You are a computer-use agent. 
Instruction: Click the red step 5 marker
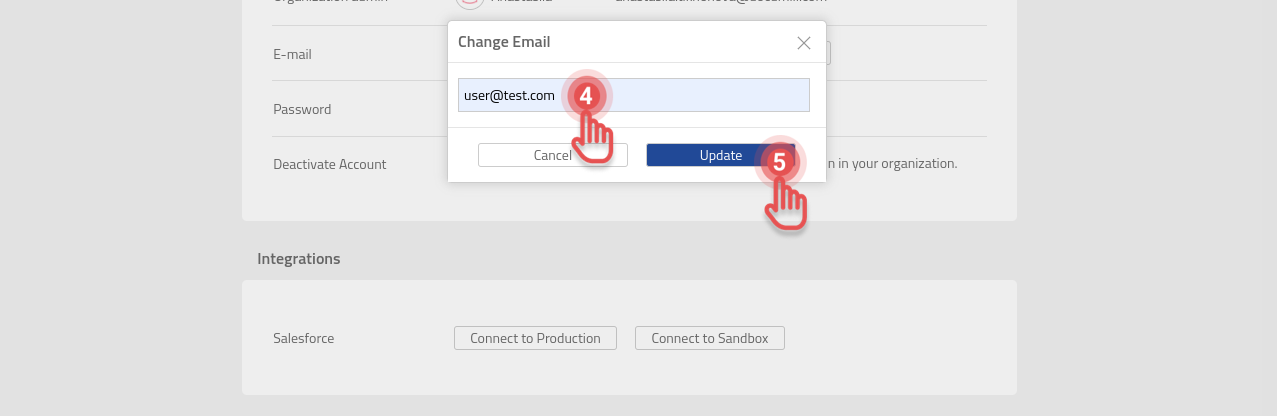click(x=779, y=161)
